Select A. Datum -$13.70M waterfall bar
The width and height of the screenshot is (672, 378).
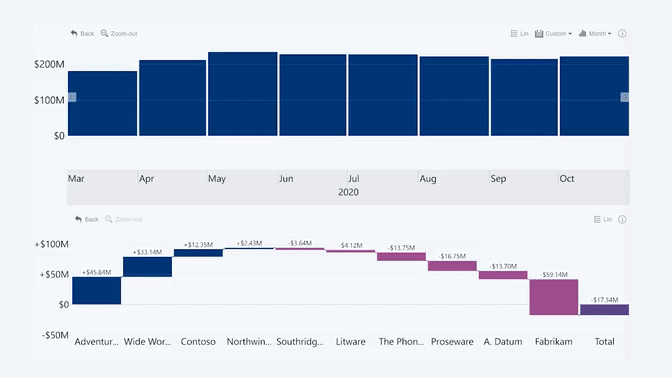click(503, 275)
